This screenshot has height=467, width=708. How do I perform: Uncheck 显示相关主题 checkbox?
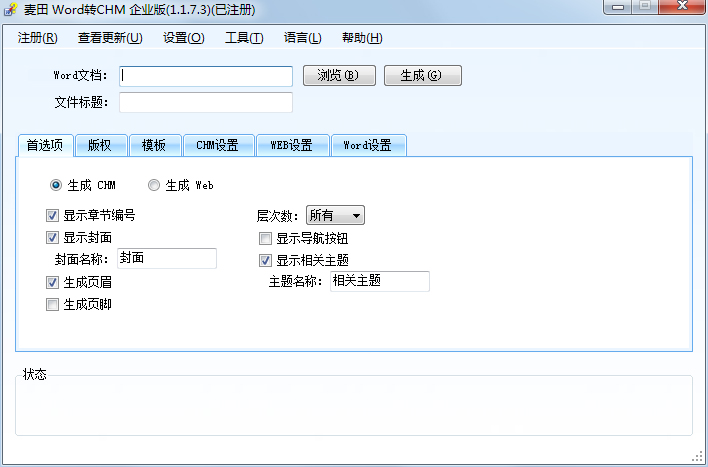tap(266, 261)
